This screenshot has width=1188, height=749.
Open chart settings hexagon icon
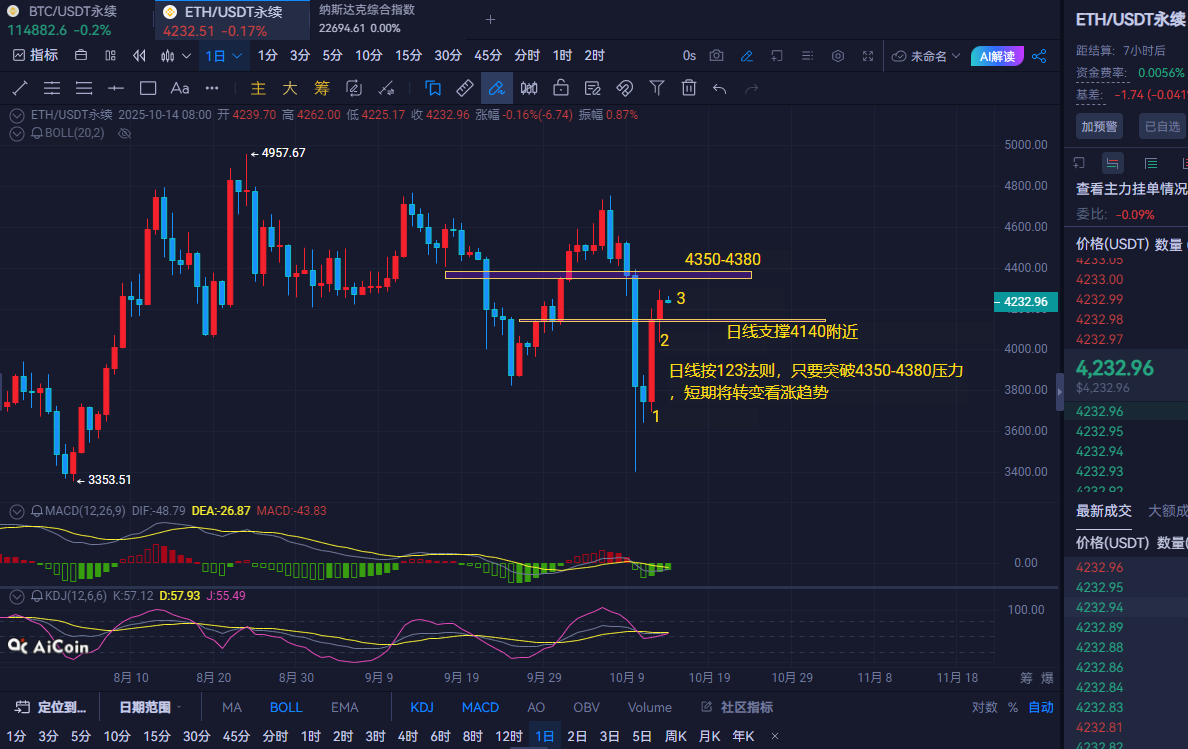pos(838,56)
